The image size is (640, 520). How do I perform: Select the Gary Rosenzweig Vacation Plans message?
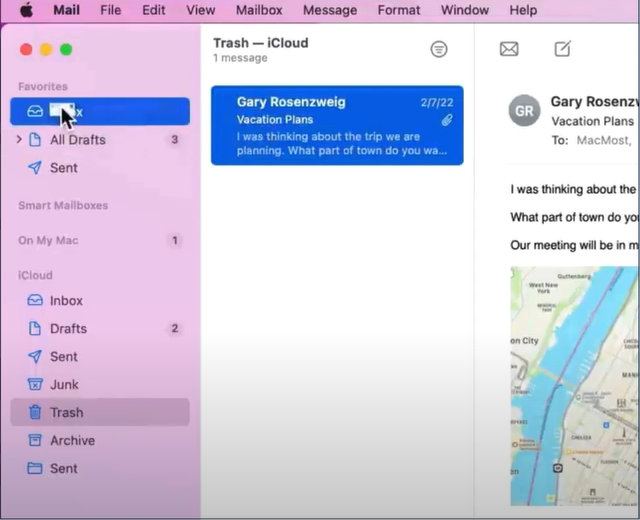[337, 125]
